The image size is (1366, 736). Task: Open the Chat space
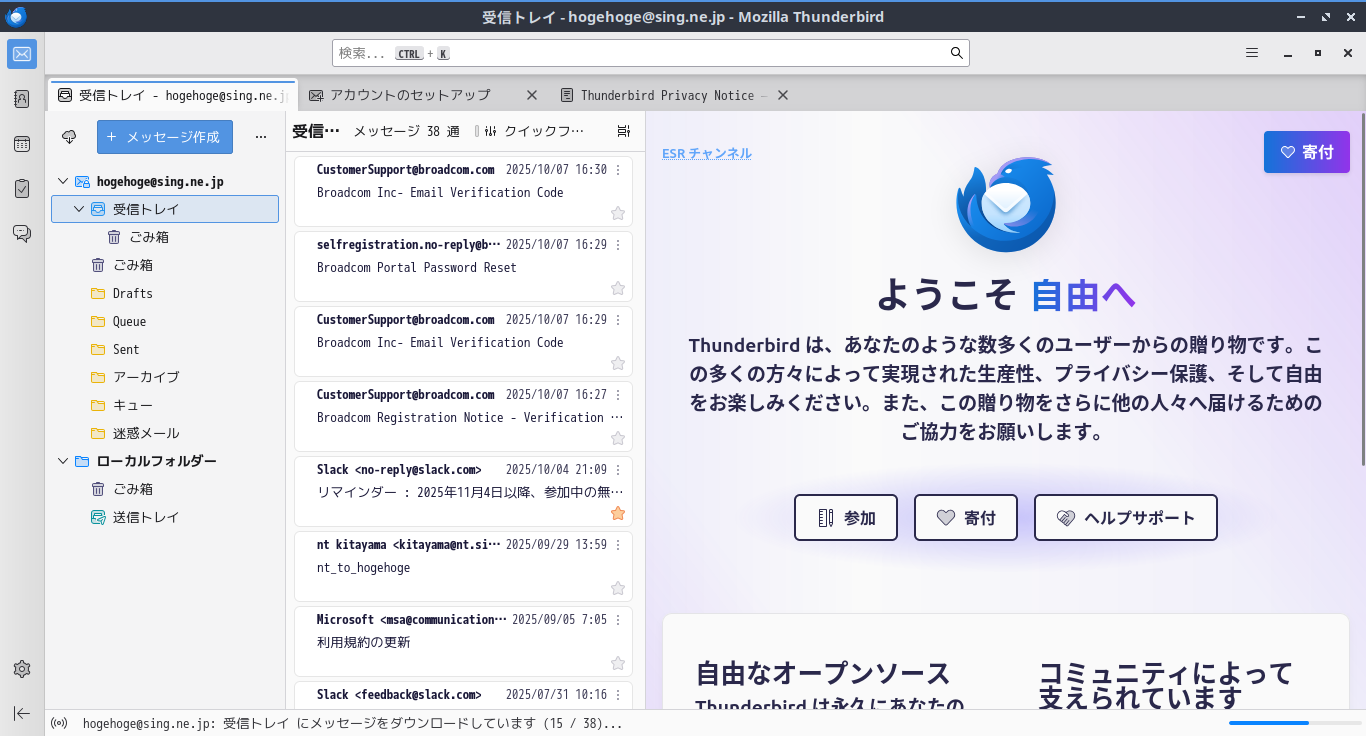(22, 233)
